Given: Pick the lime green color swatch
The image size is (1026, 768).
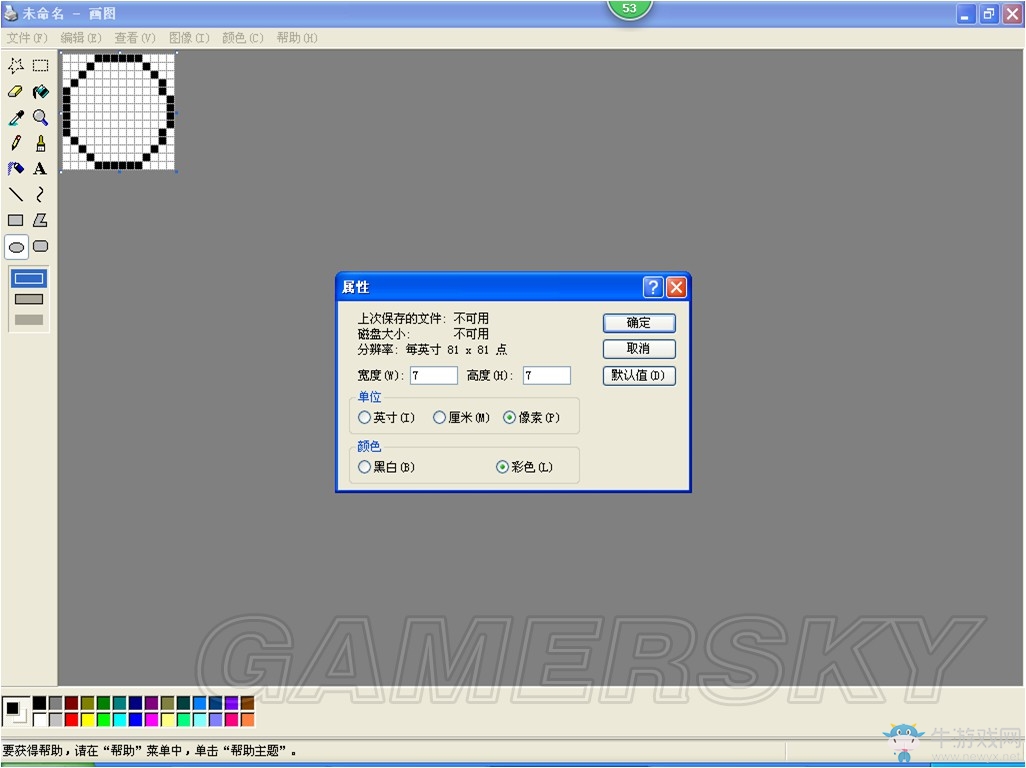Looking at the screenshot, I should click(103, 720).
